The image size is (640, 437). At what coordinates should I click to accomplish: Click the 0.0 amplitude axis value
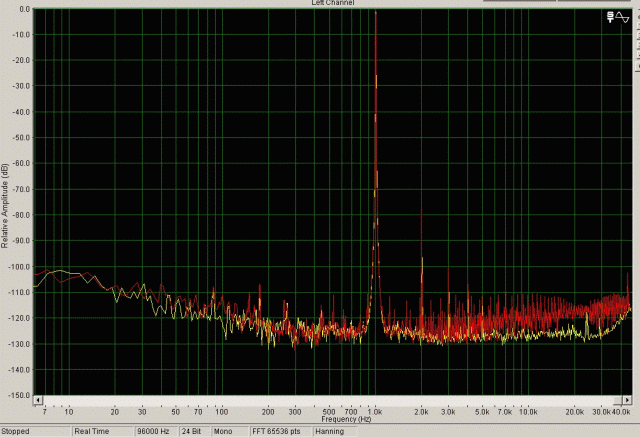coord(24,9)
